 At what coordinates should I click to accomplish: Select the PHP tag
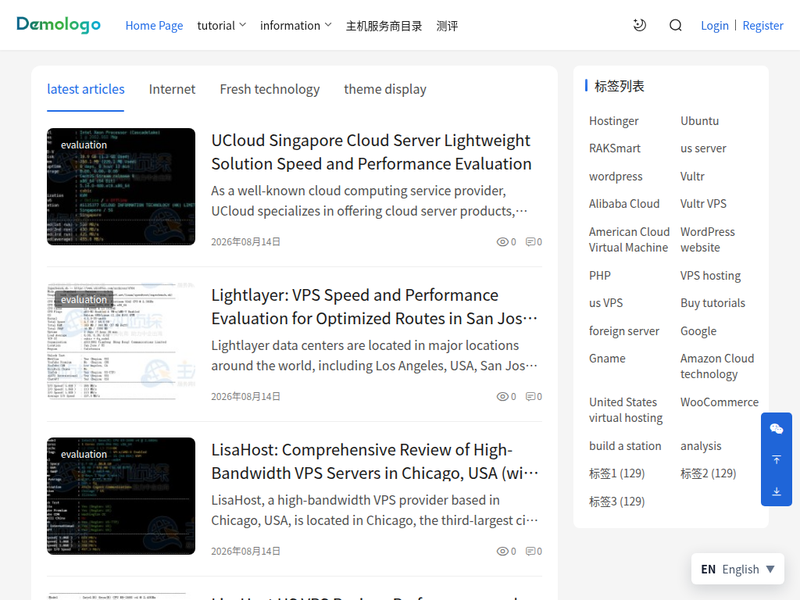[599, 276]
